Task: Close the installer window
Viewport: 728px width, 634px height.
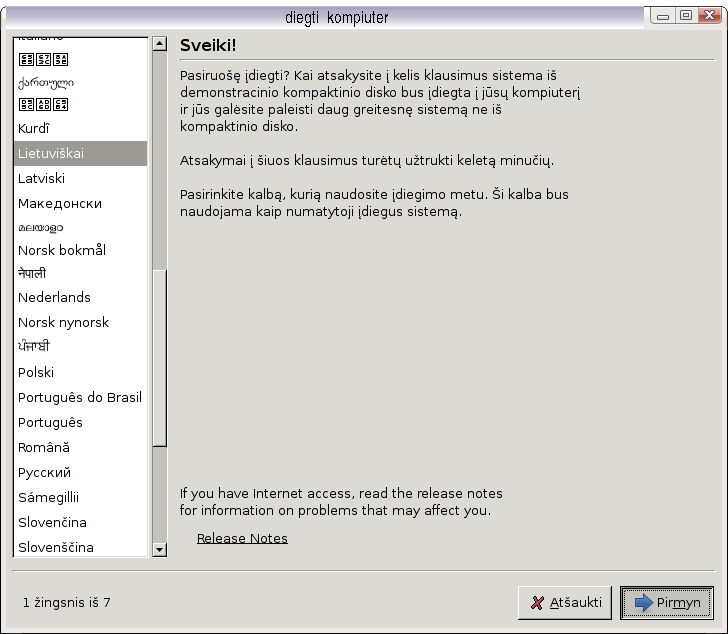Action: (x=709, y=15)
